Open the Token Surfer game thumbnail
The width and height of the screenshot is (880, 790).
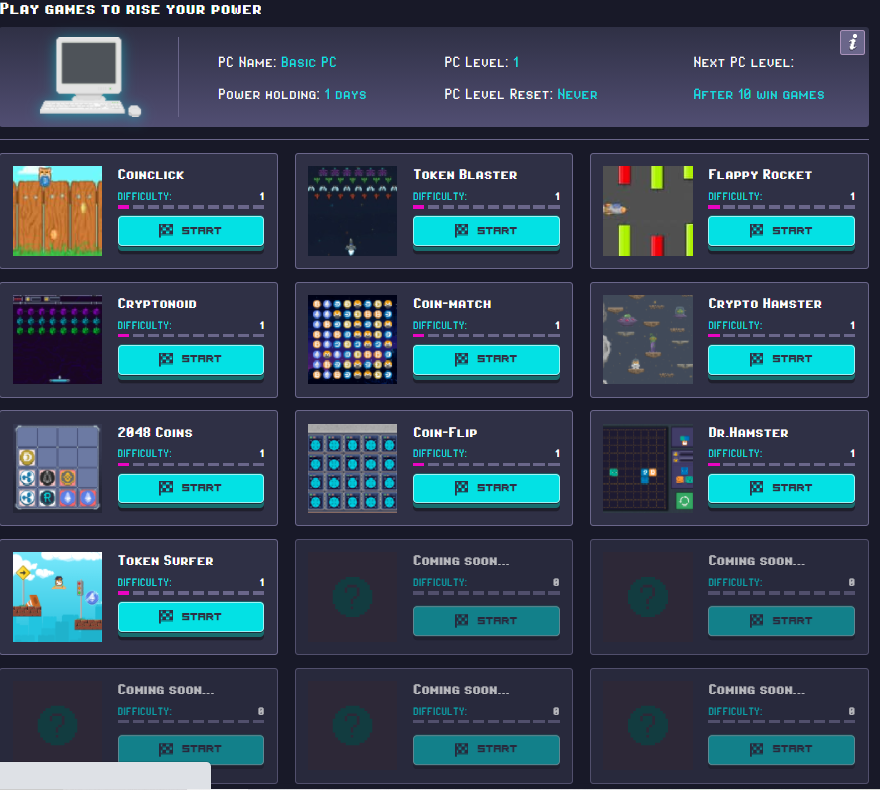pyautogui.click(x=57, y=597)
